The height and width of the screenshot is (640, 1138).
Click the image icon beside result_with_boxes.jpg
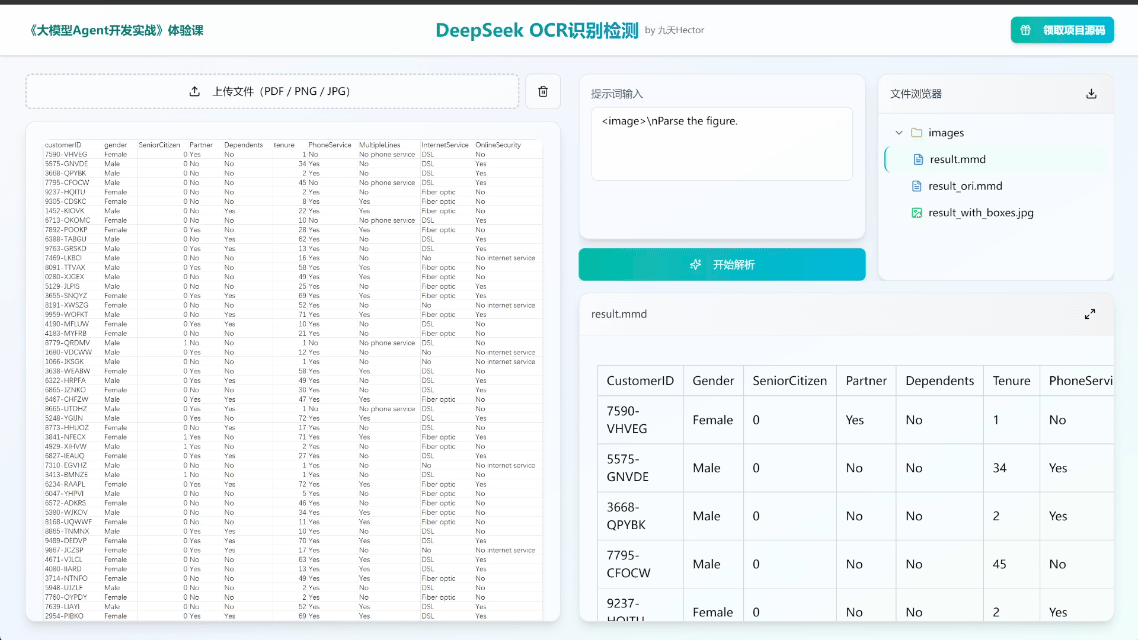(917, 212)
